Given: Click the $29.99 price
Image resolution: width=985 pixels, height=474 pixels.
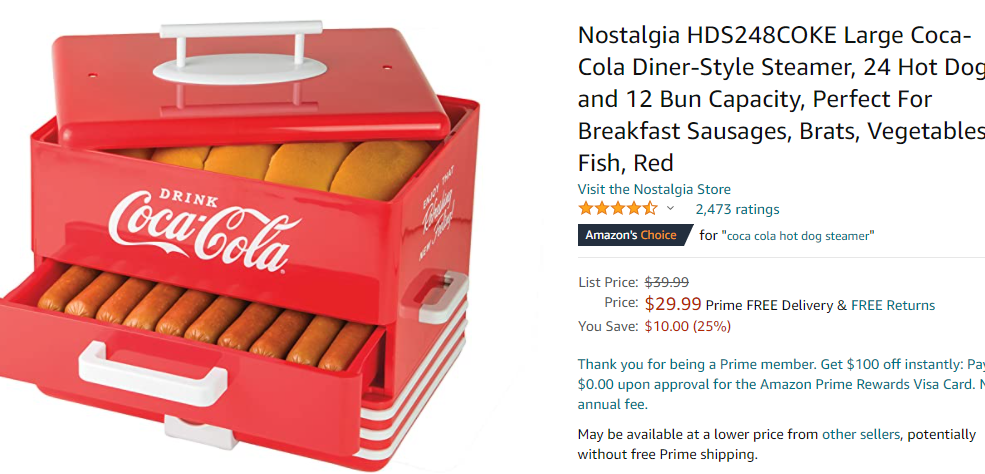Looking at the screenshot, I should click(673, 304).
